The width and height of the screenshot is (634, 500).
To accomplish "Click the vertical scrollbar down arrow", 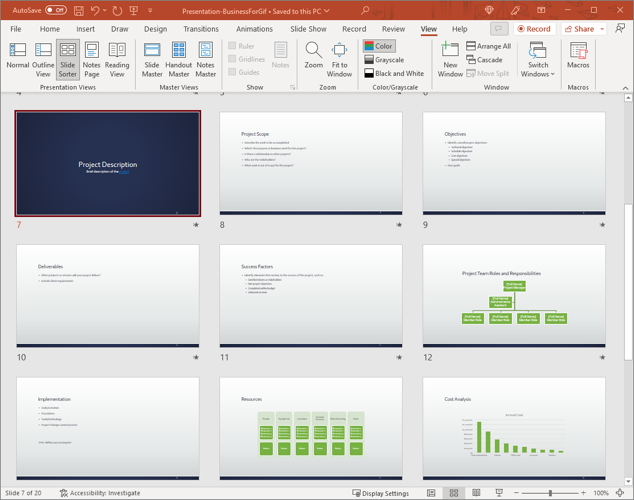I will pyautogui.click(x=628, y=481).
